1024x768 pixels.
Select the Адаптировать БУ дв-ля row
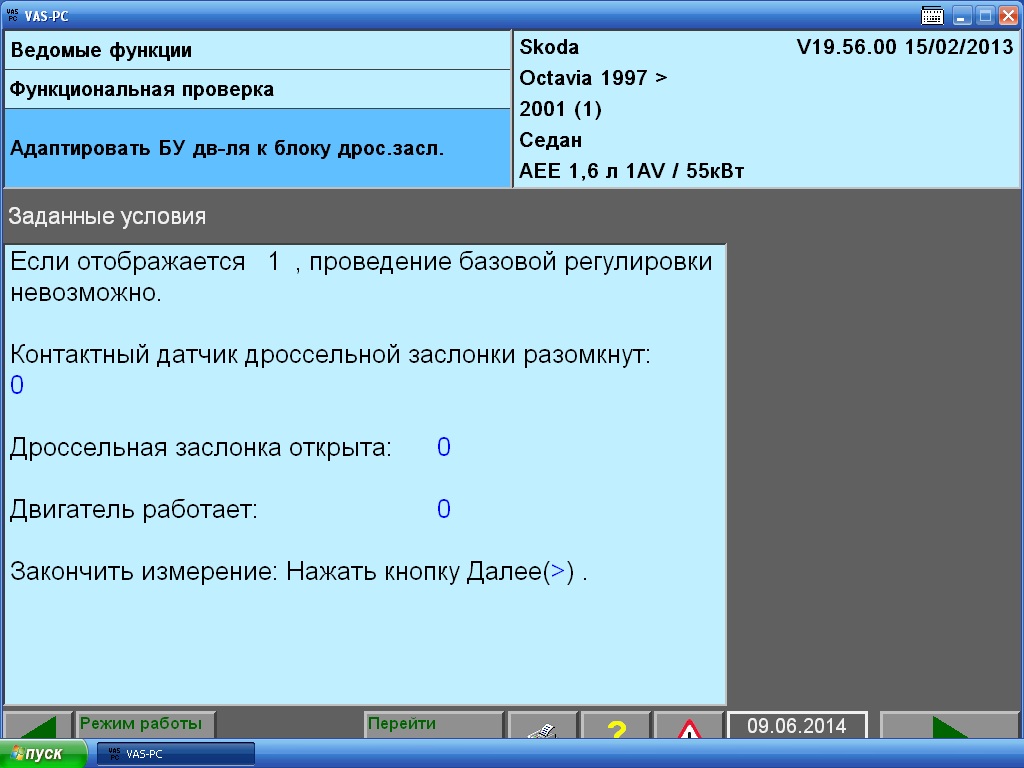(257, 148)
